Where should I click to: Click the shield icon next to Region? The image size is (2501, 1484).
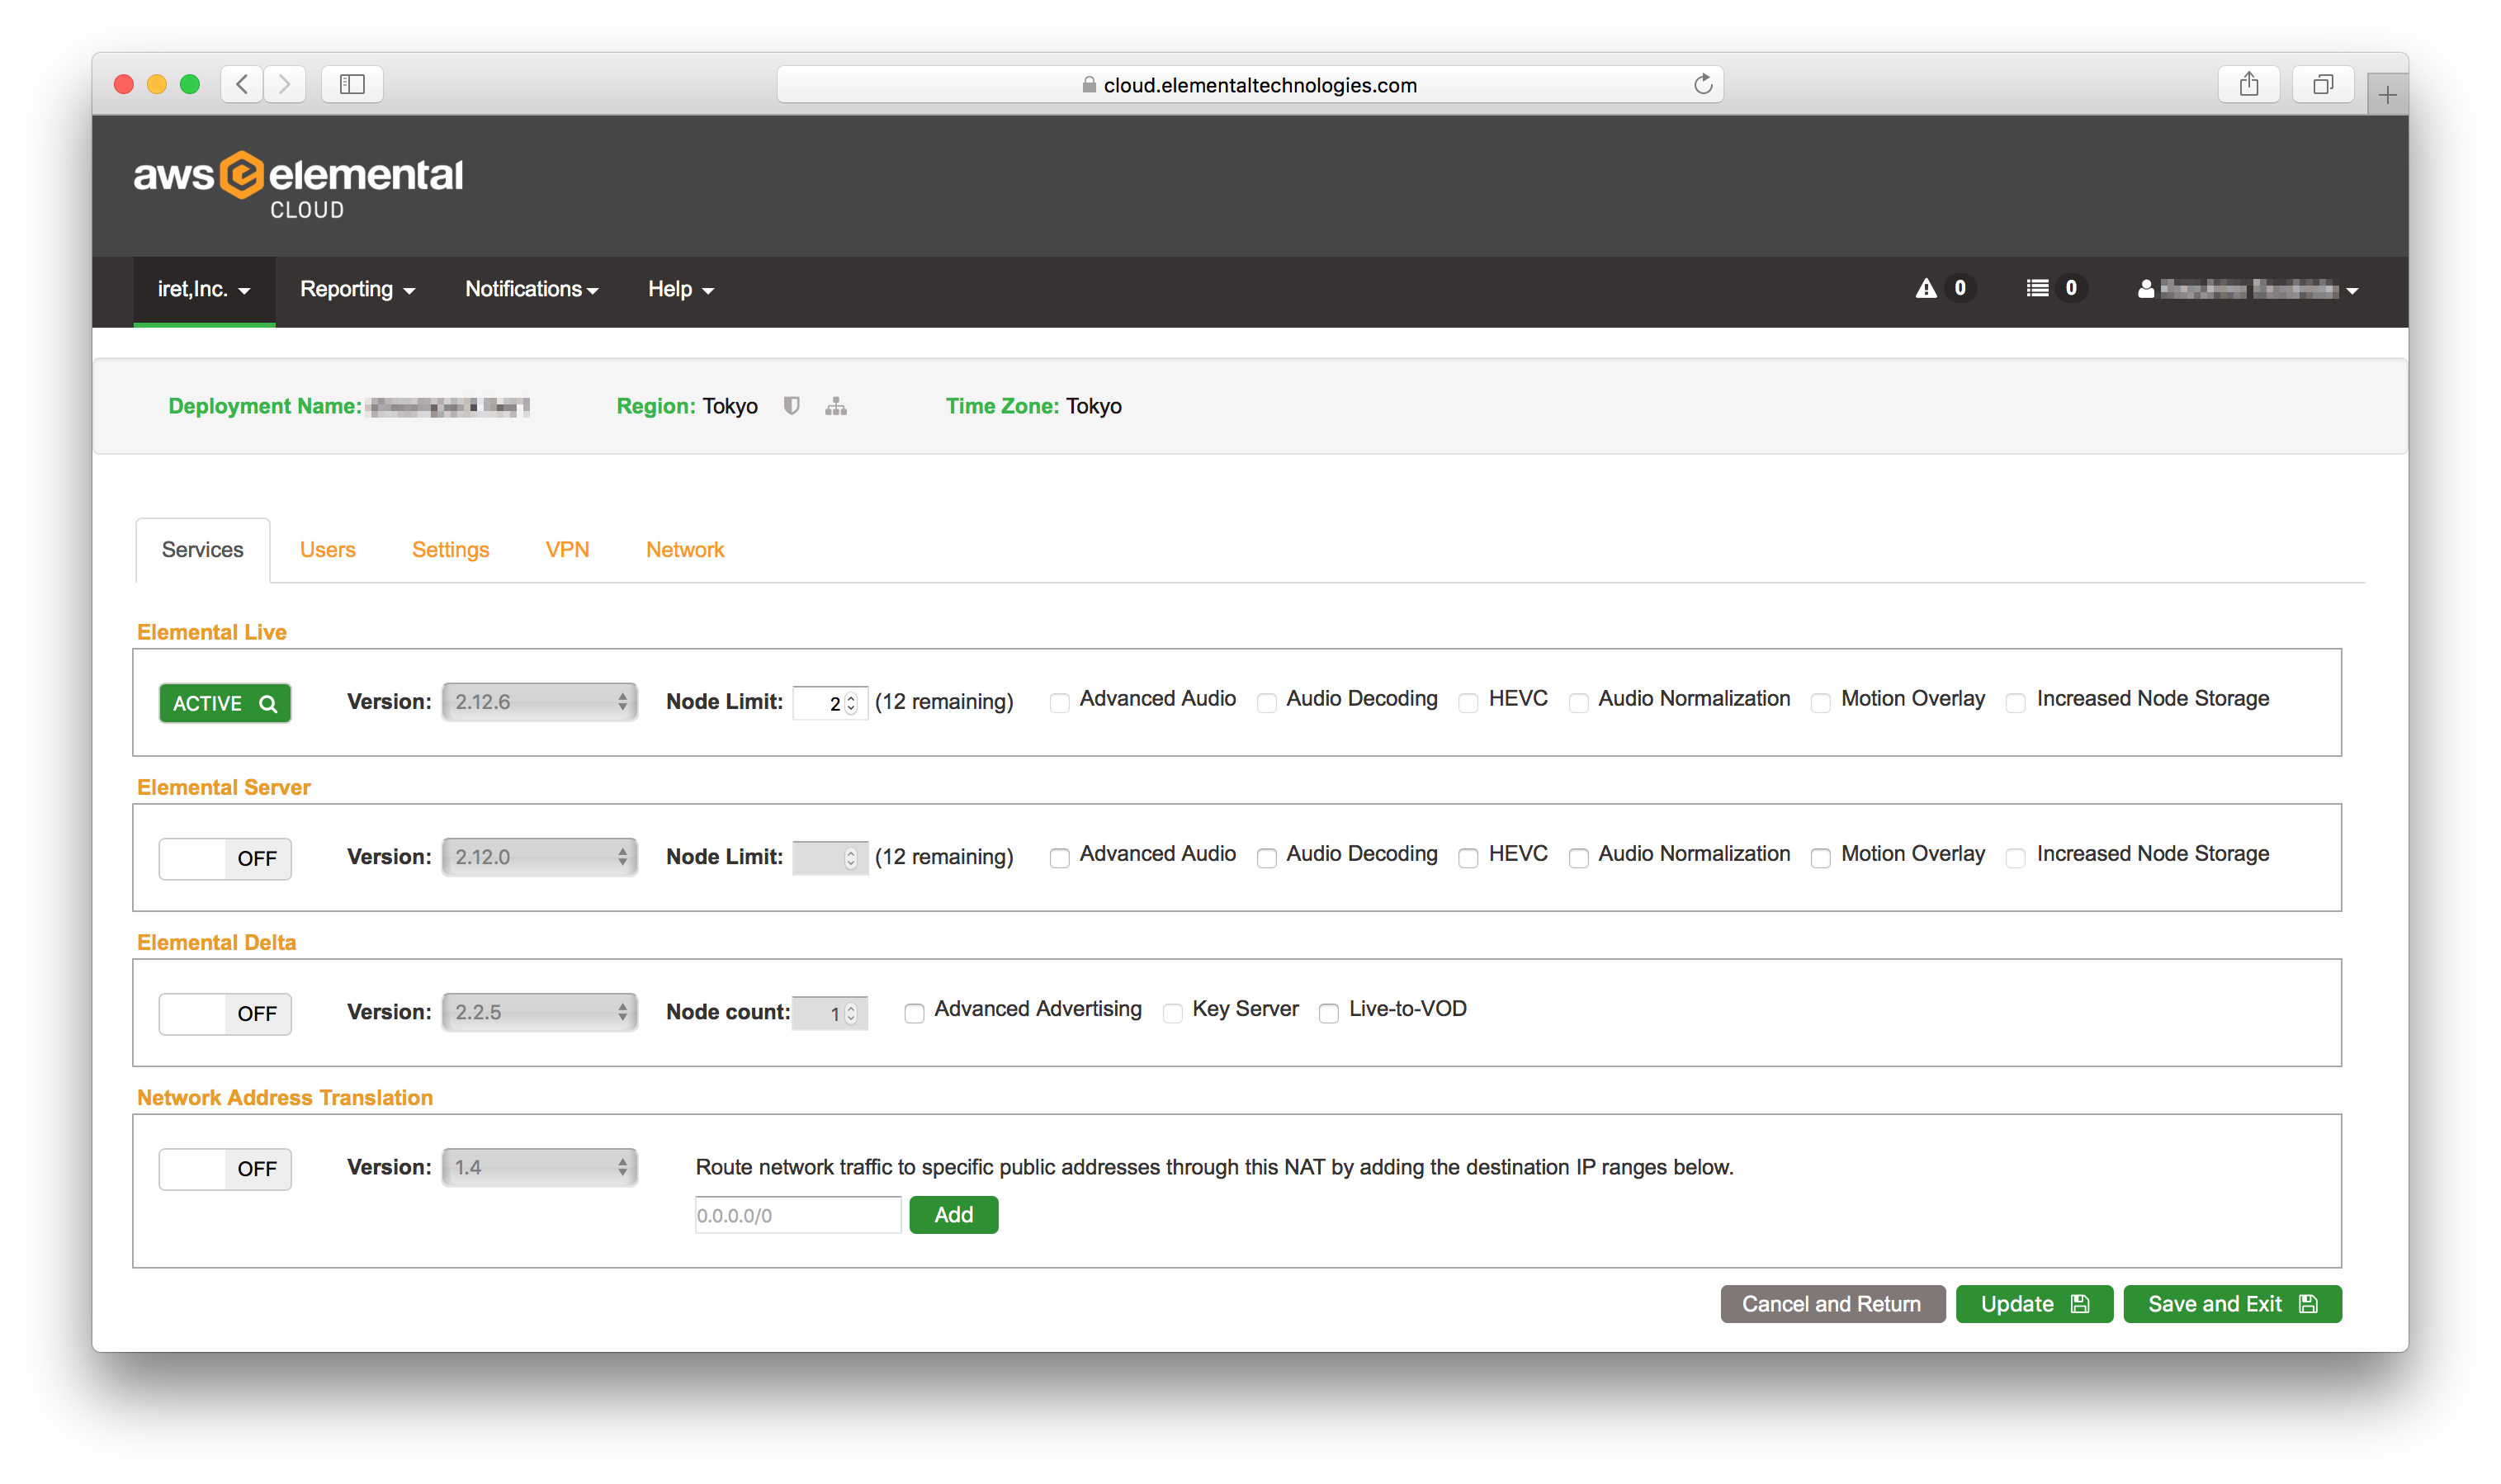pyautogui.click(x=791, y=405)
